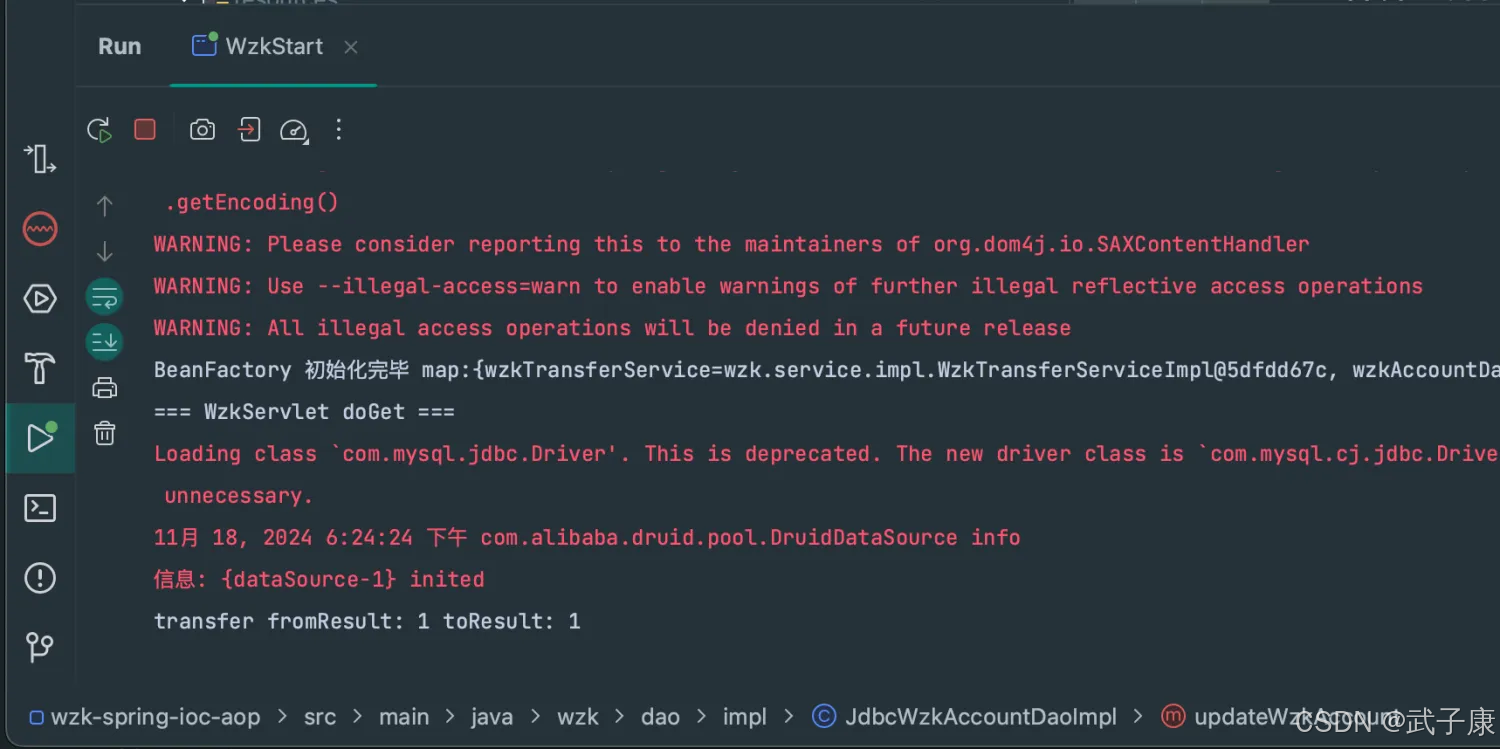Jump down the stack trace arrow
Image resolution: width=1500 pixels, height=749 pixels.
click(104, 251)
